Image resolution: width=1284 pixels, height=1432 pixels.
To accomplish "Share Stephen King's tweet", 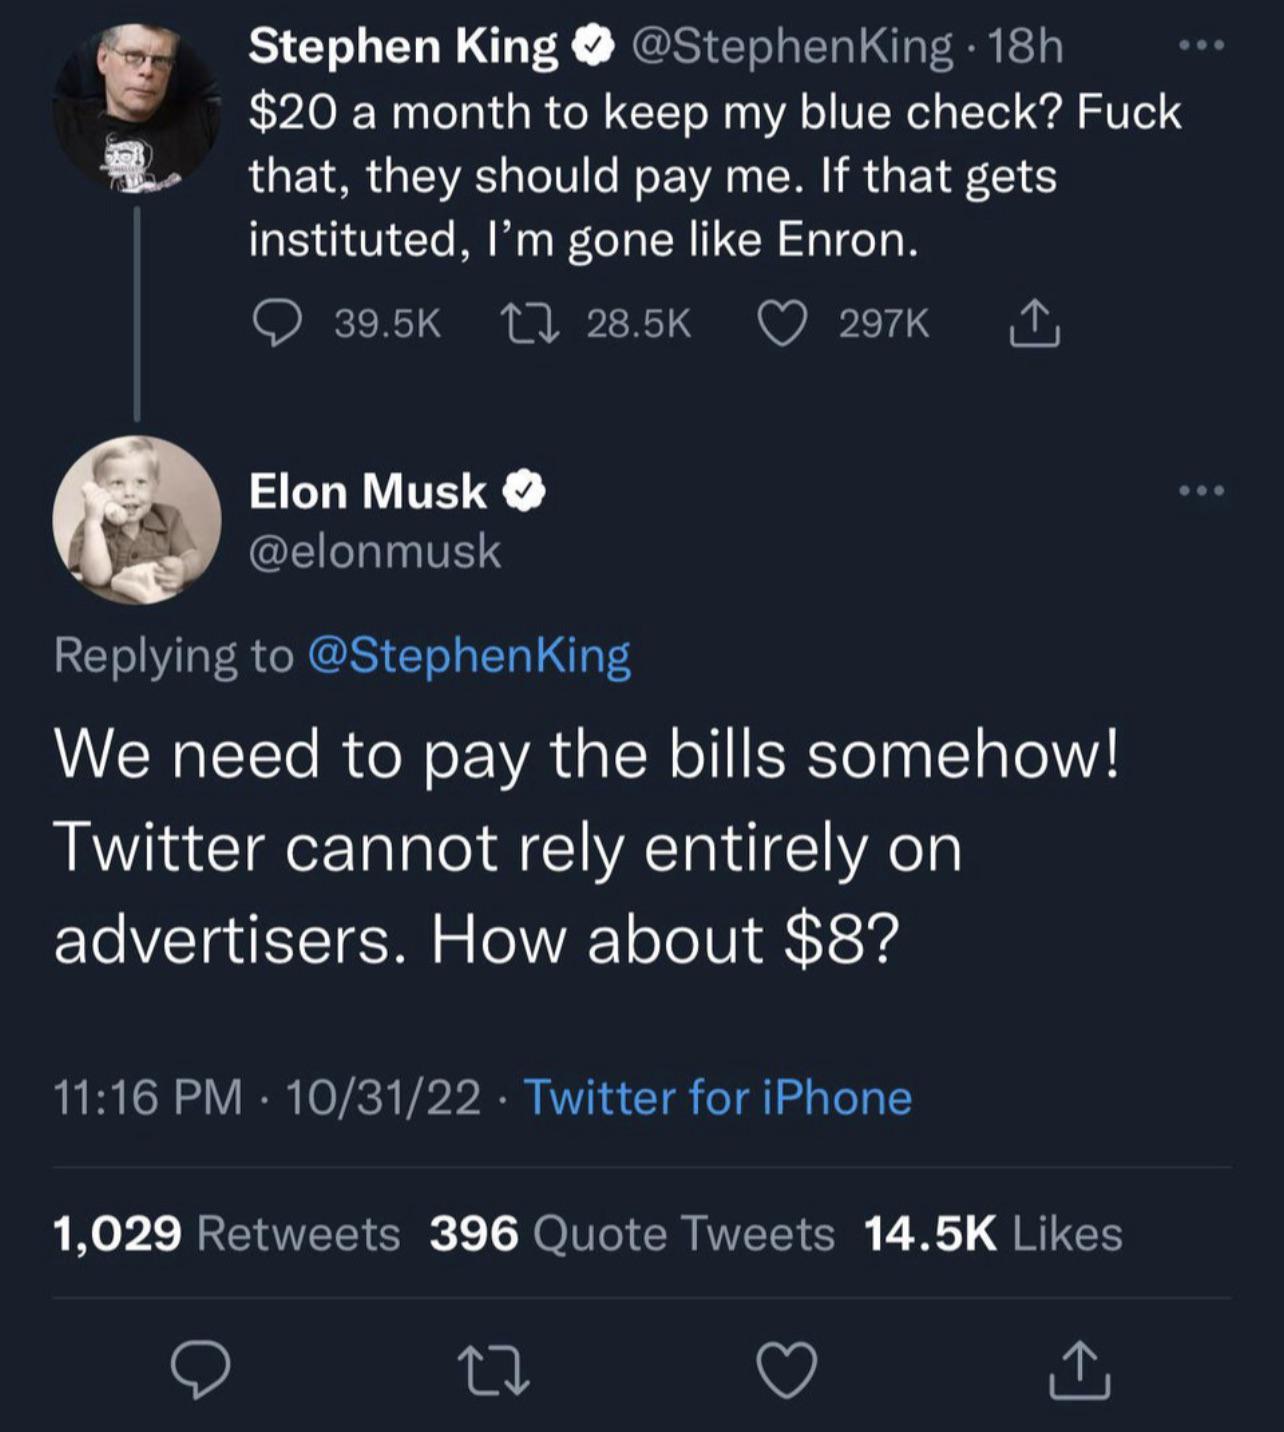I will coord(1034,324).
